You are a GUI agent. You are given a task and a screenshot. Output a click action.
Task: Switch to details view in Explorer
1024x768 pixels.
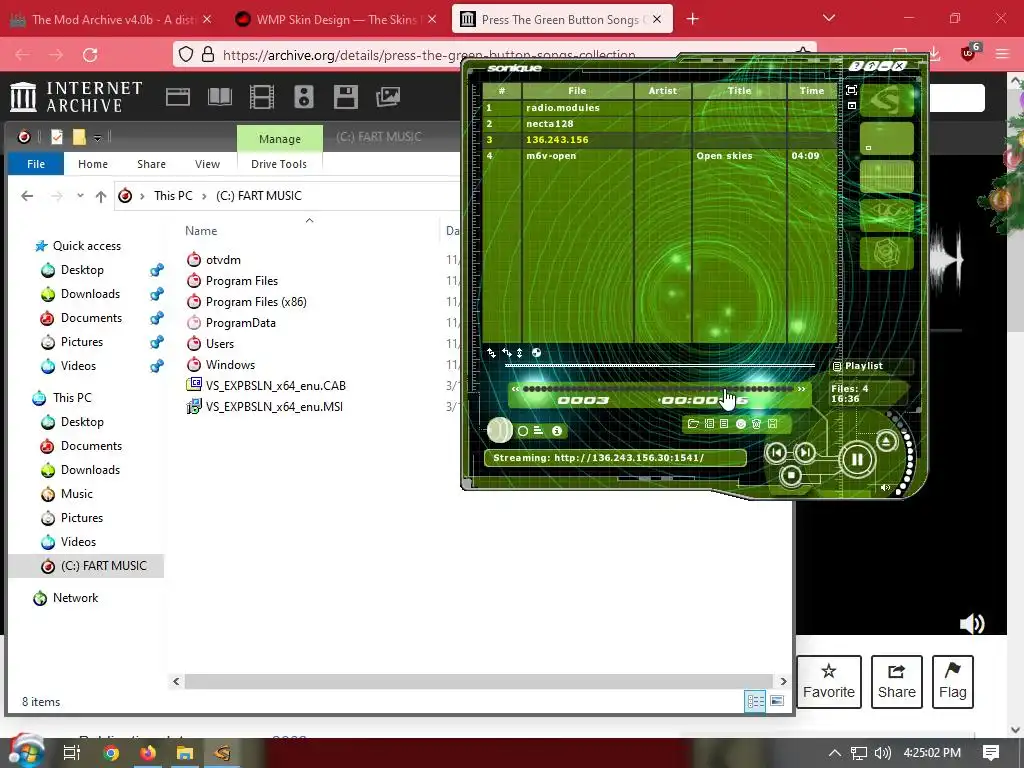click(x=756, y=701)
